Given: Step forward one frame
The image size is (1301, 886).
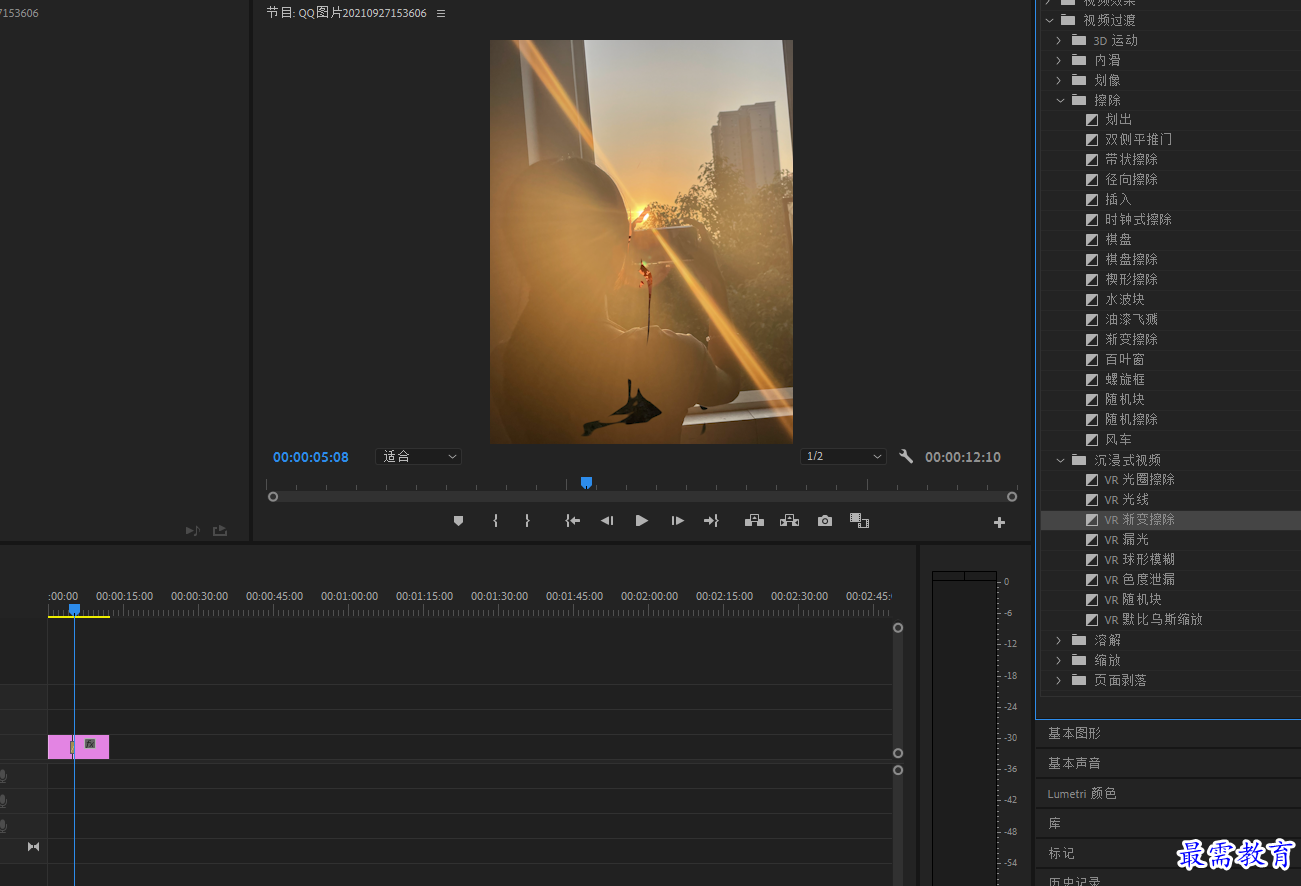Looking at the screenshot, I should point(677,521).
